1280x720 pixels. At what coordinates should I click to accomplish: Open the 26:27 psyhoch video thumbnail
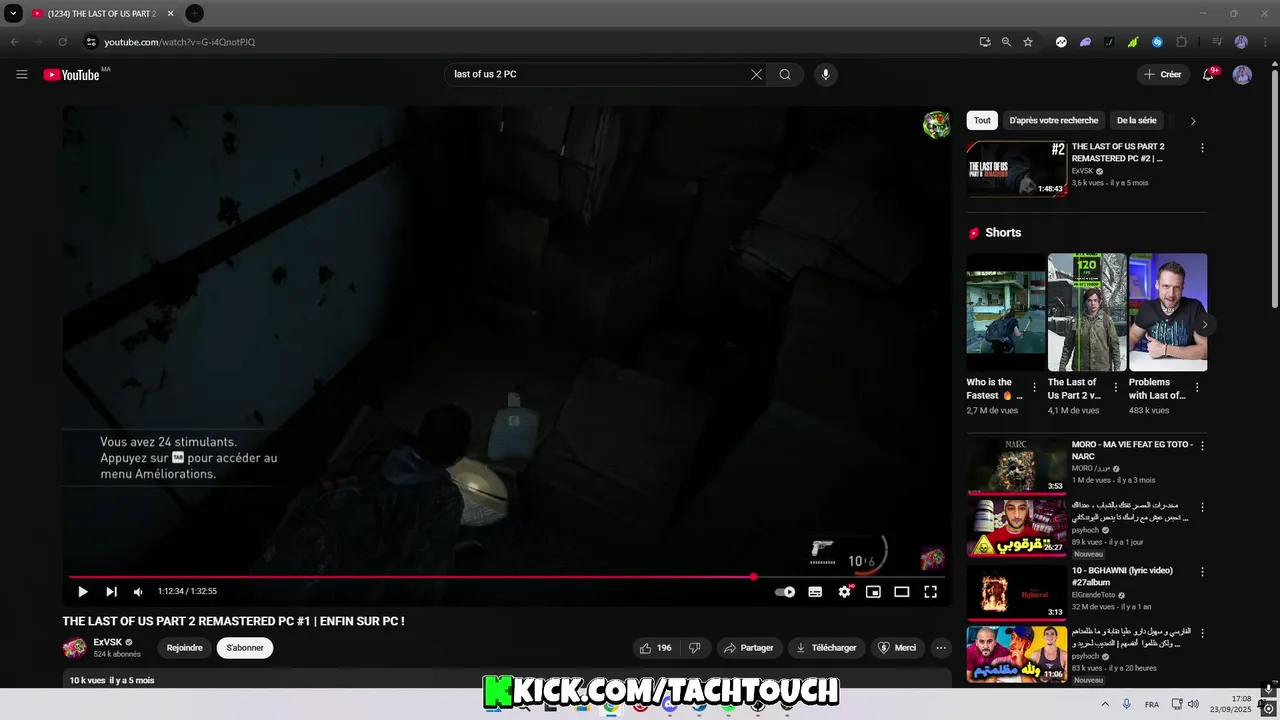coord(1016,528)
